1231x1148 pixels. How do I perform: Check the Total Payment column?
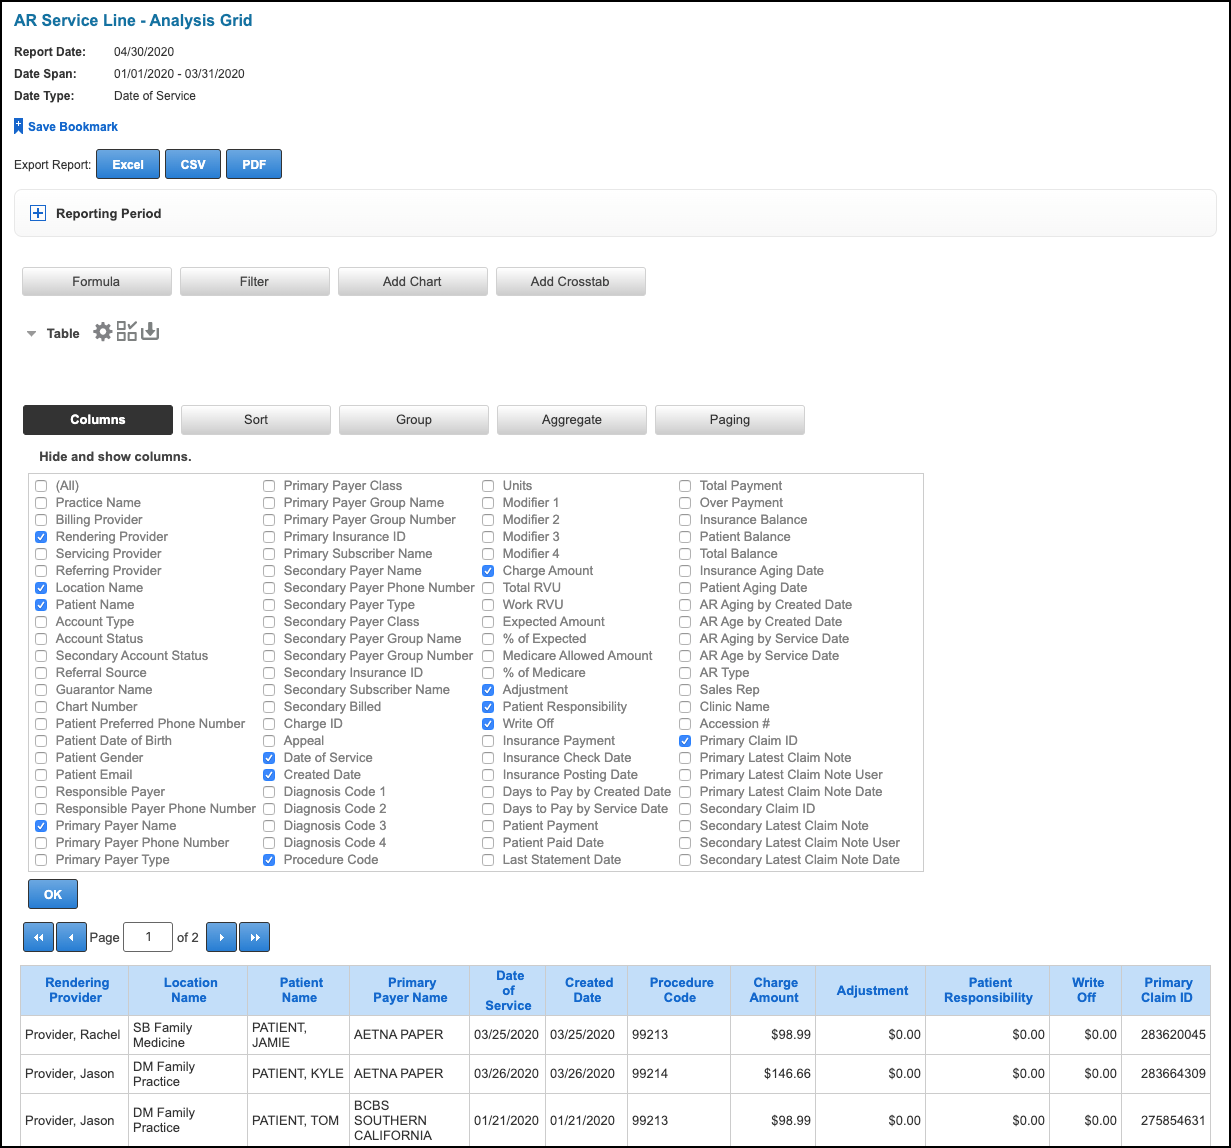coord(685,486)
